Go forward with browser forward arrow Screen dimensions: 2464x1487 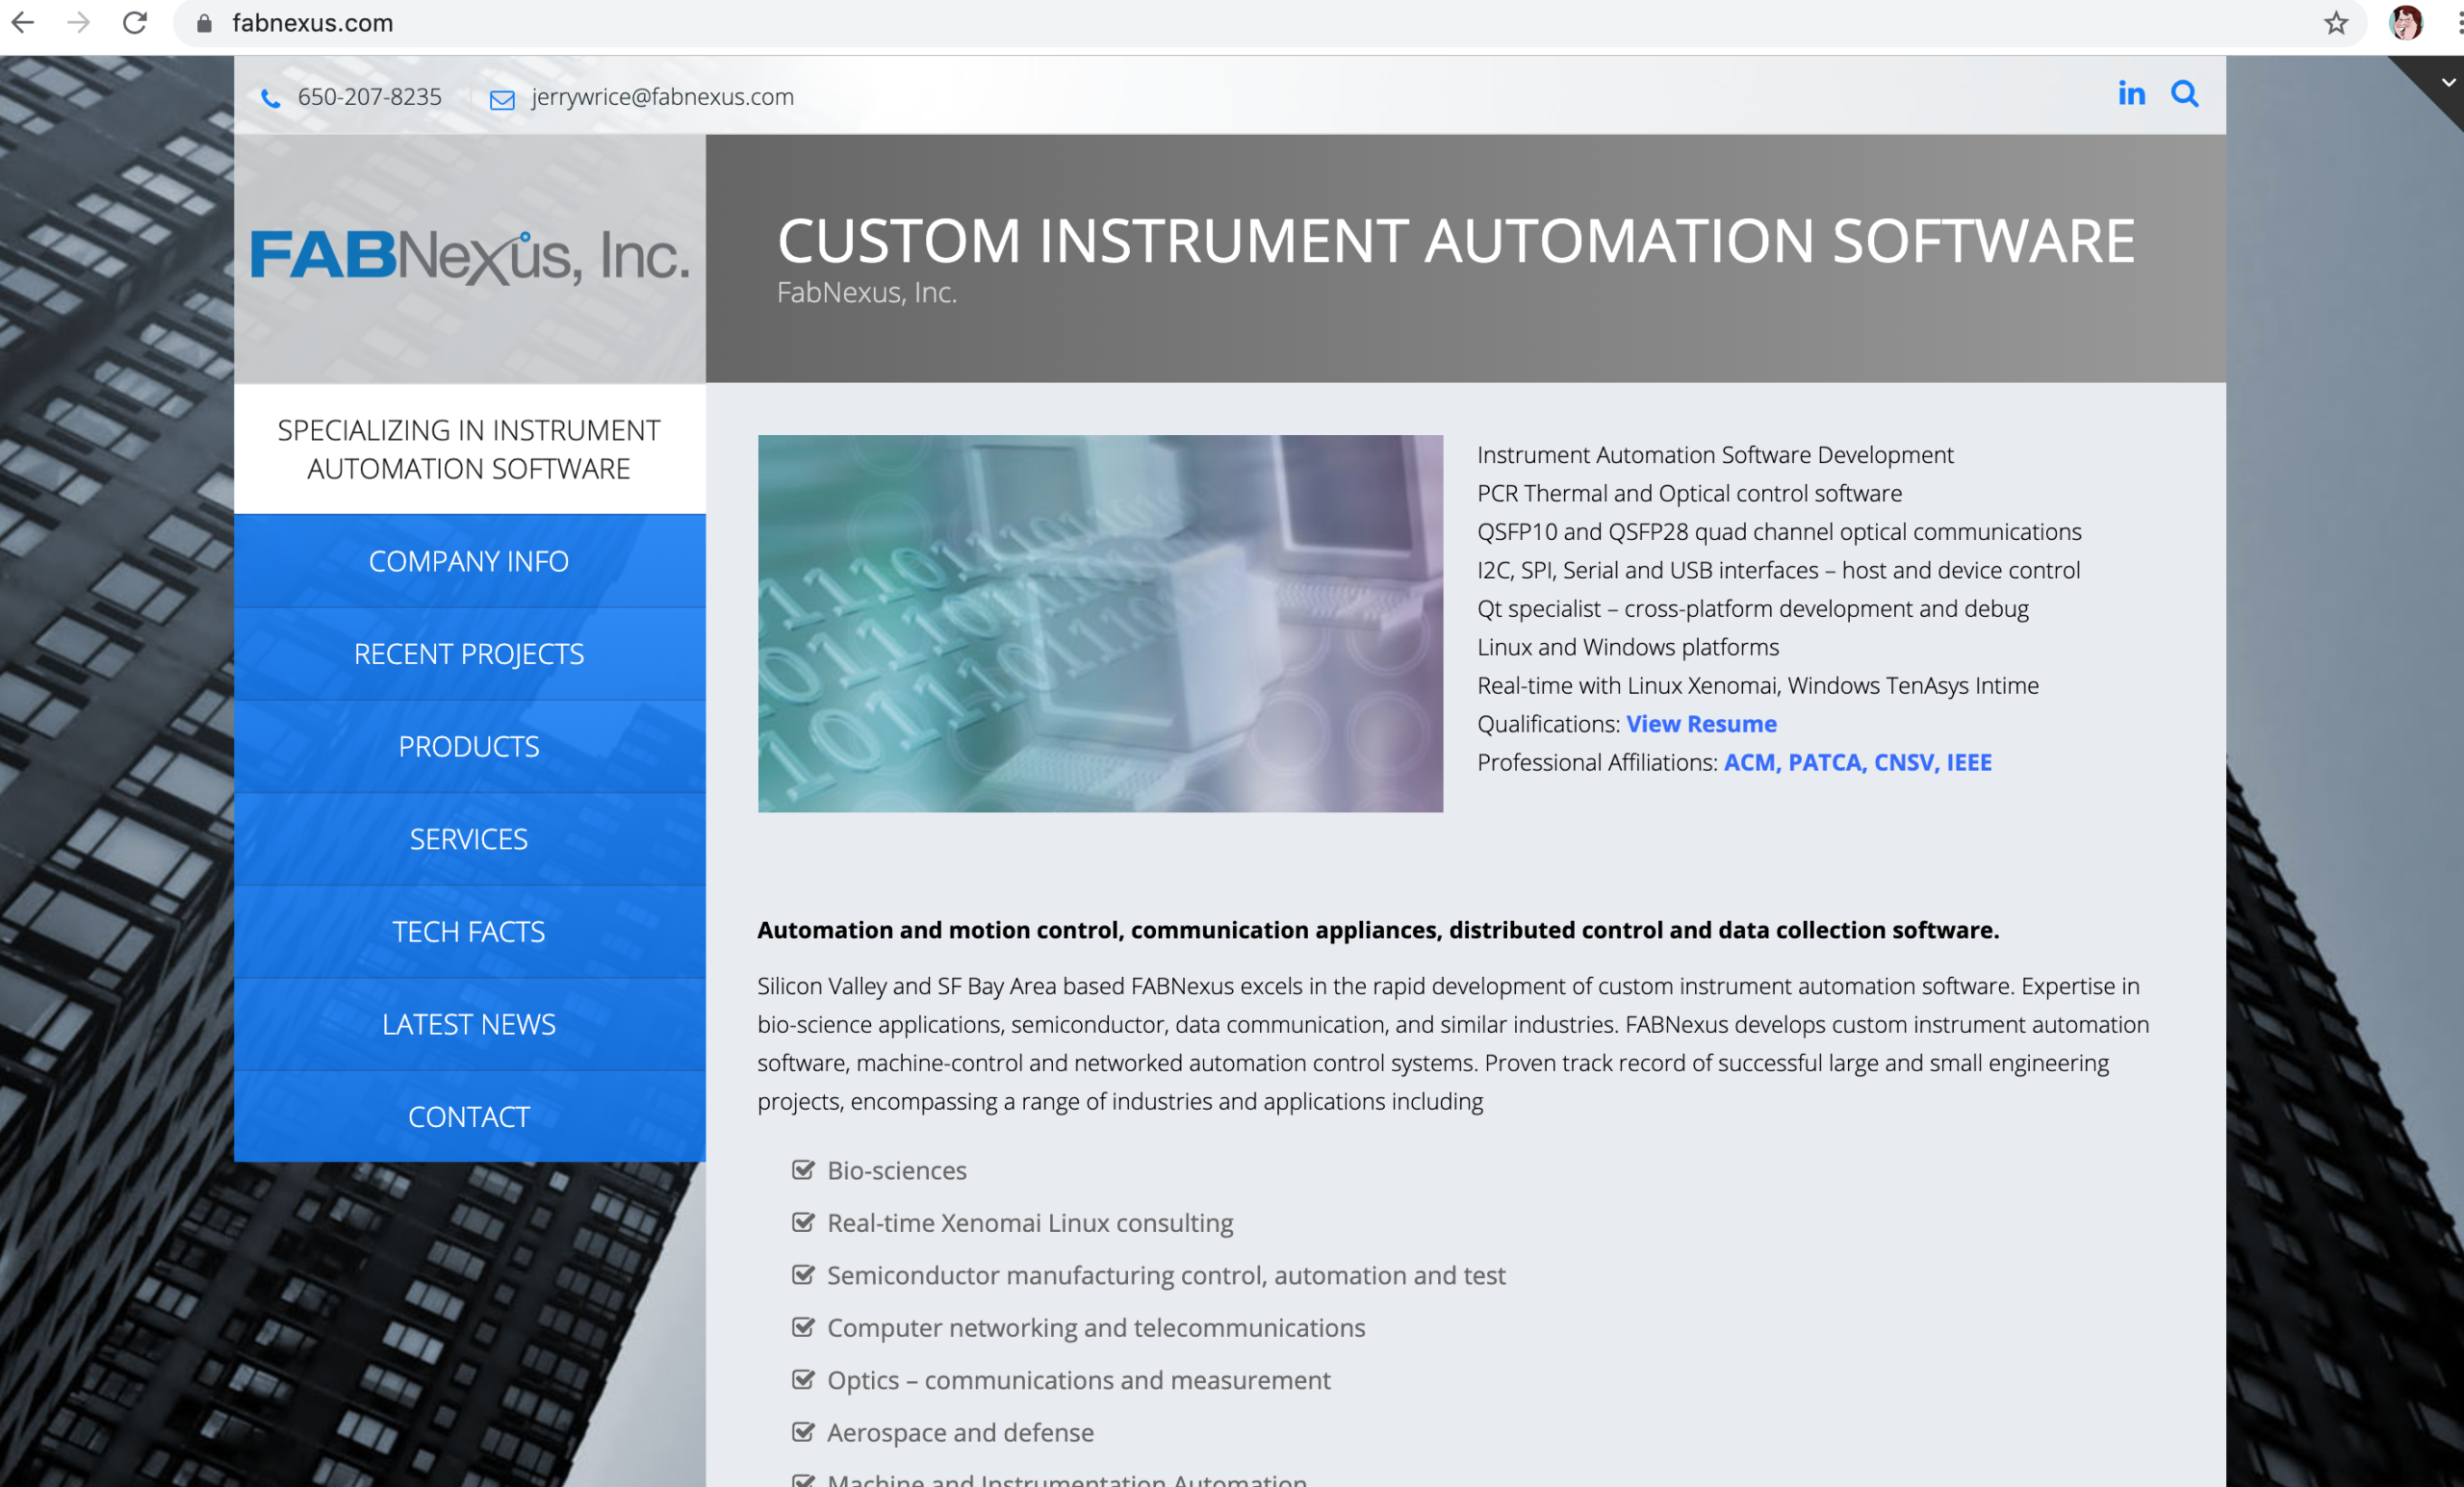coord(78,22)
